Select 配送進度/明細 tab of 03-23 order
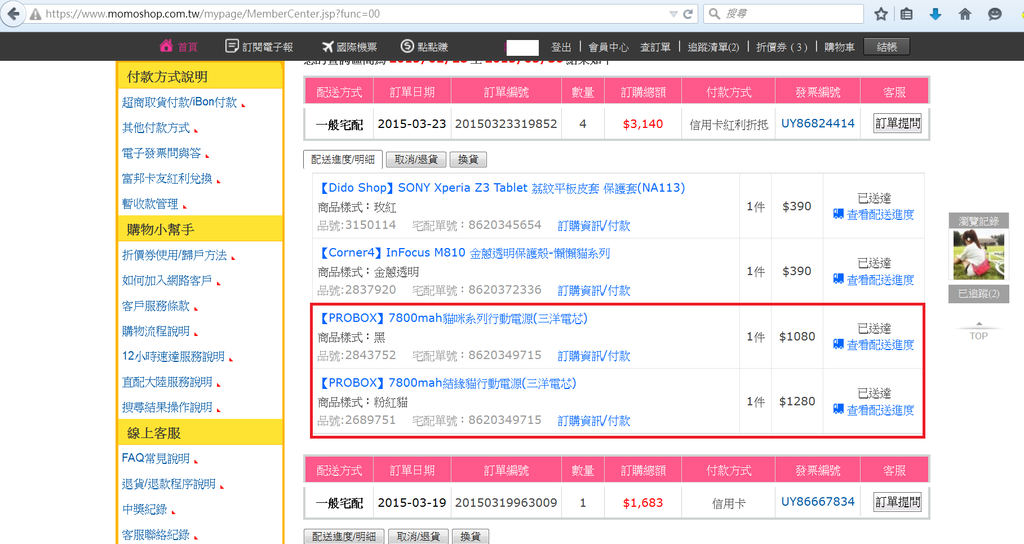 coord(343,159)
